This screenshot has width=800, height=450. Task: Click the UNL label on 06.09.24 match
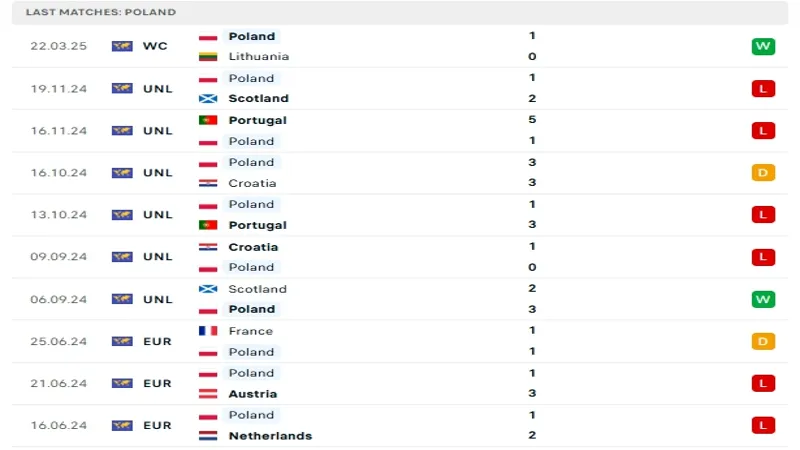pos(158,299)
